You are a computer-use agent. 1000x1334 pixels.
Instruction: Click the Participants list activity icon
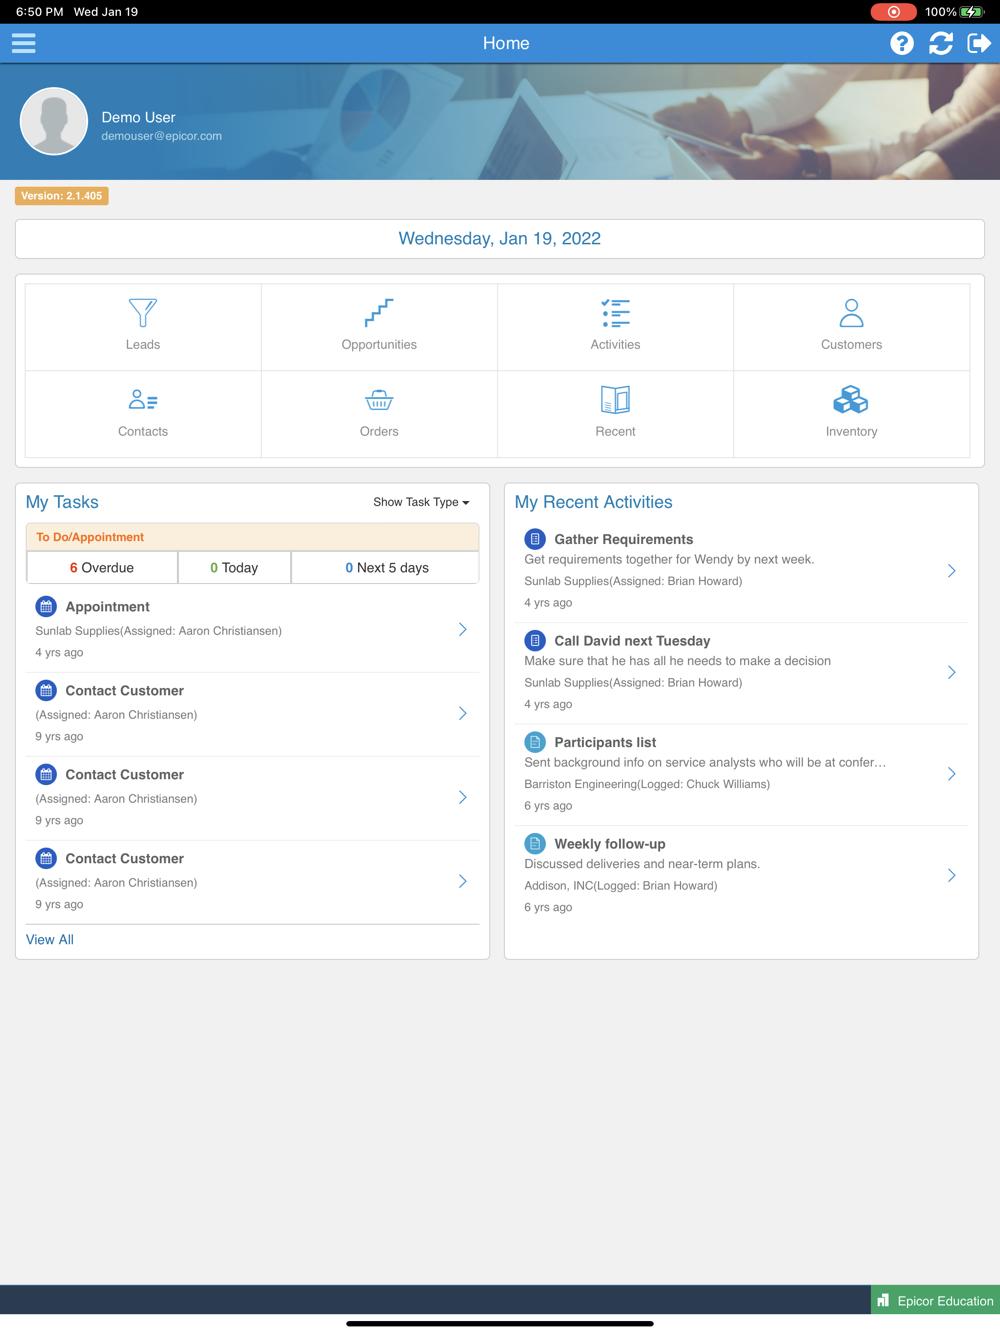point(535,742)
